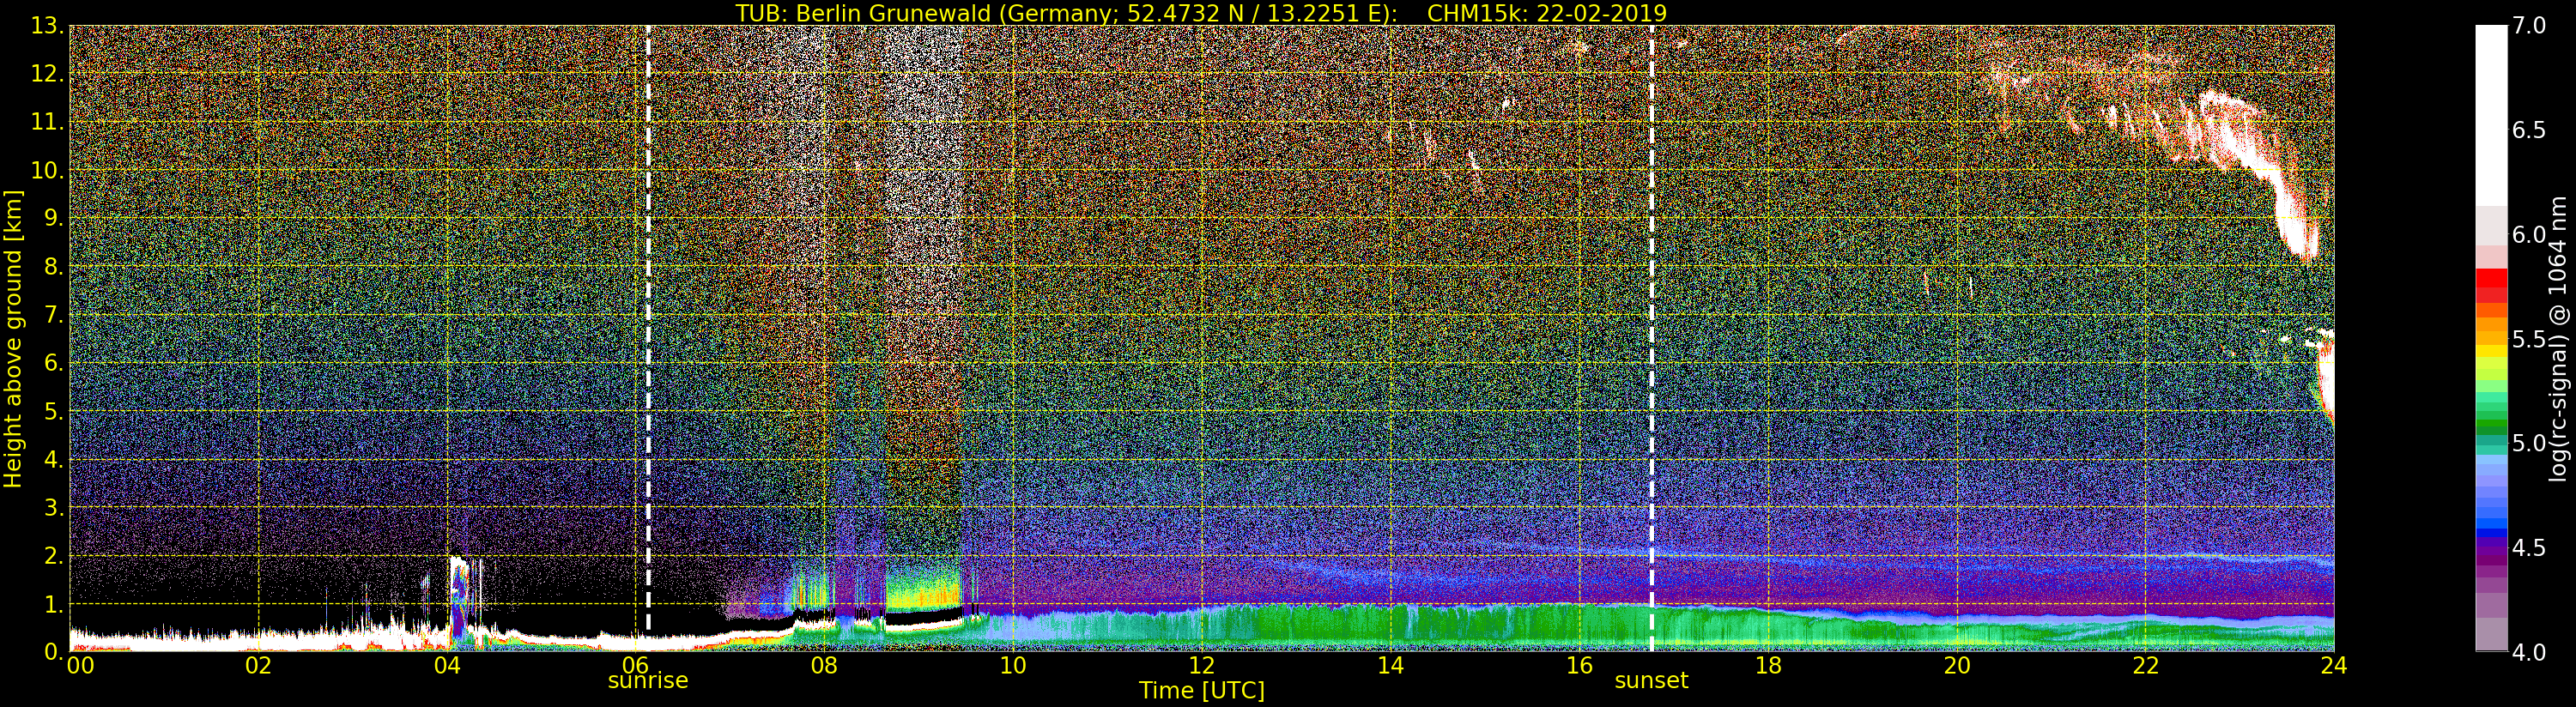Choose the time axis tick '14'

[x=1390, y=665]
